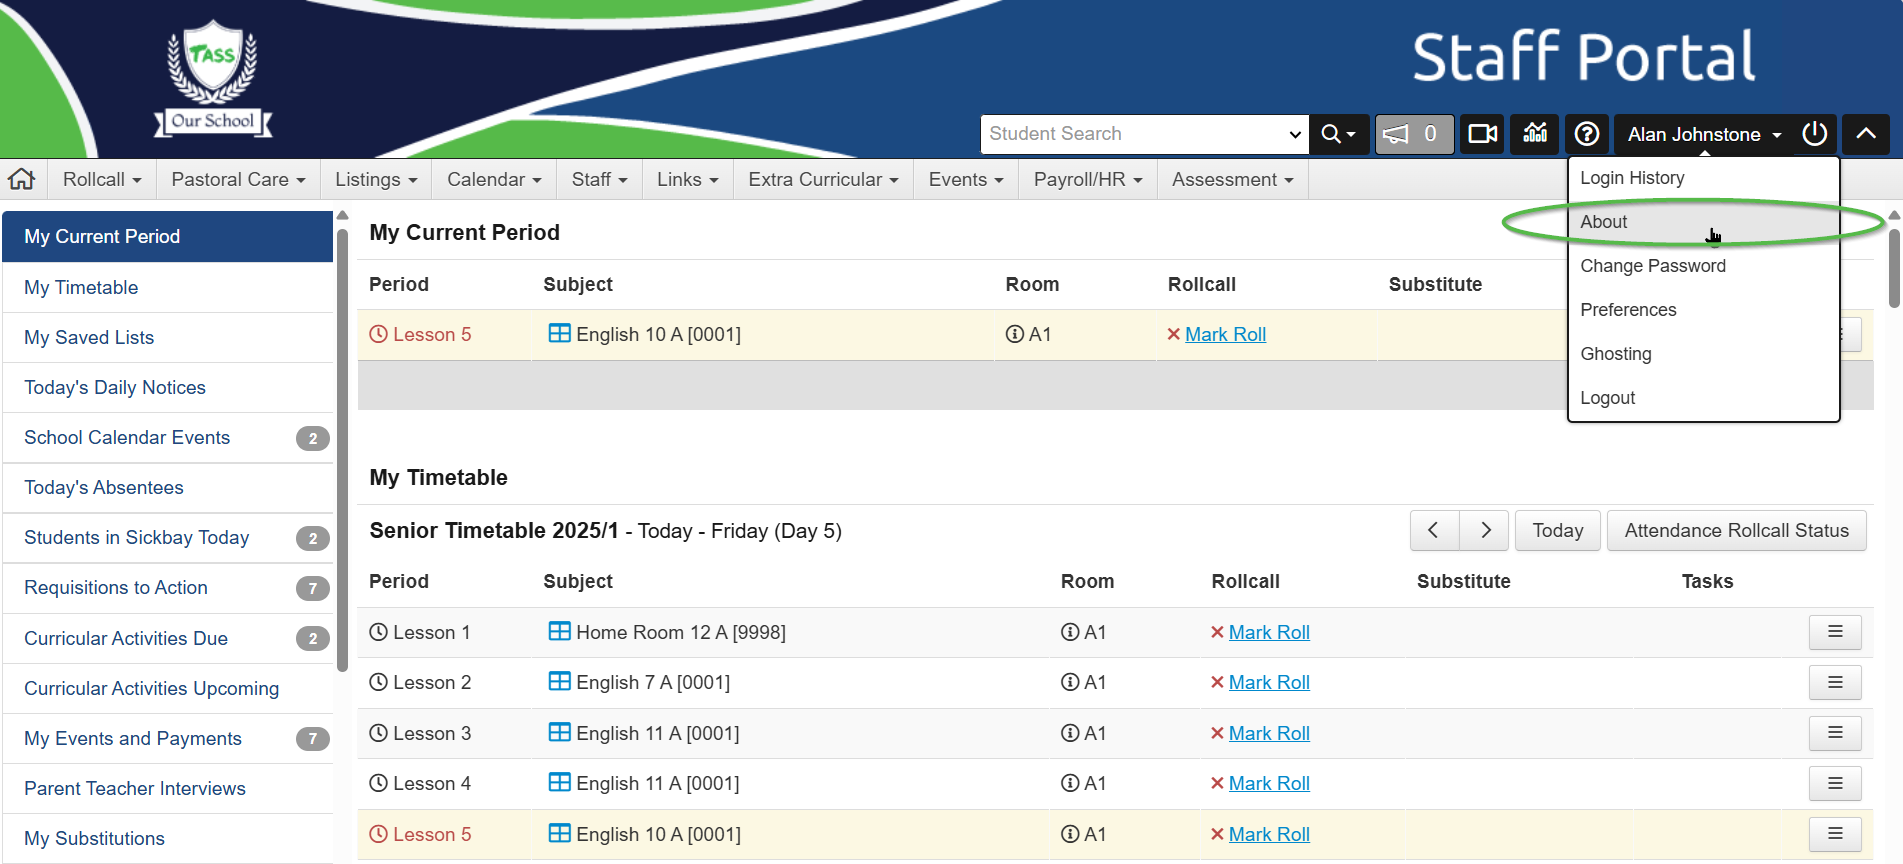The image size is (1903, 864).
Task: Click the Home icon in navigation bar
Action: click(x=22, y=180)
